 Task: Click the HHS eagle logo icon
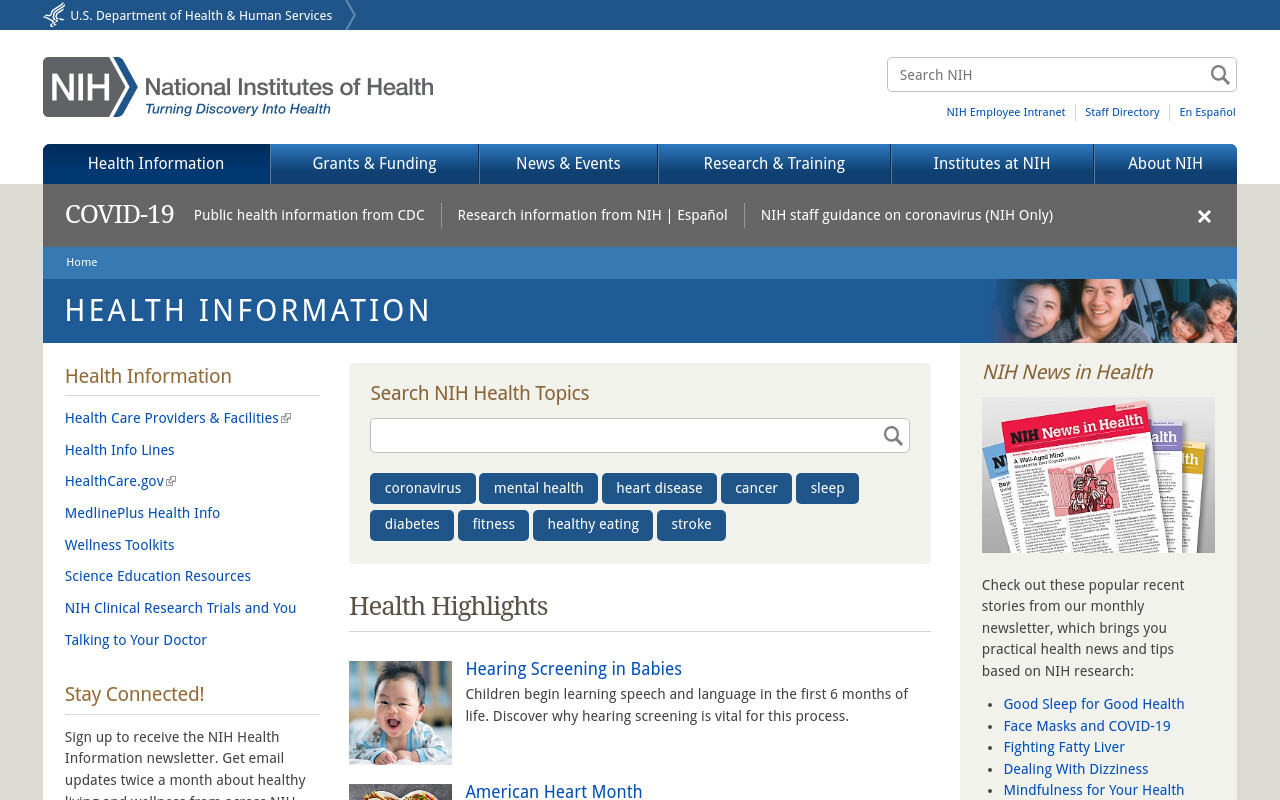coord(54,15)
